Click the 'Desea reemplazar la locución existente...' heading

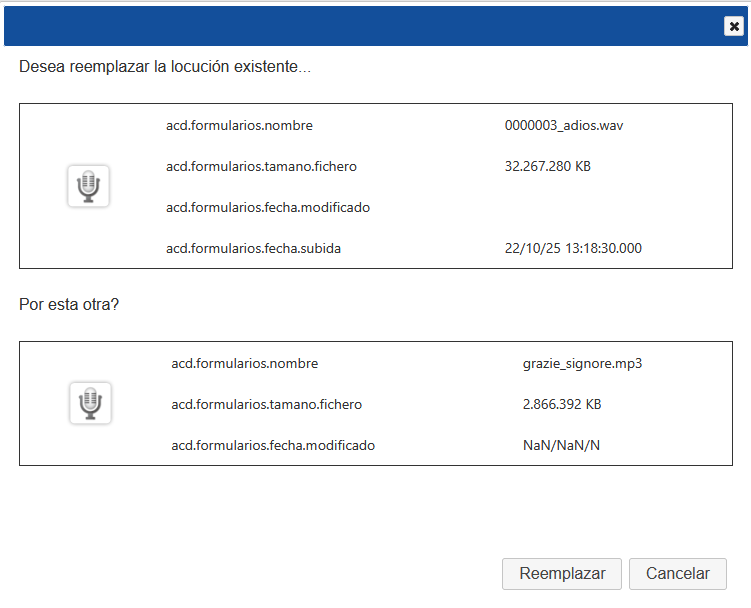165,67
